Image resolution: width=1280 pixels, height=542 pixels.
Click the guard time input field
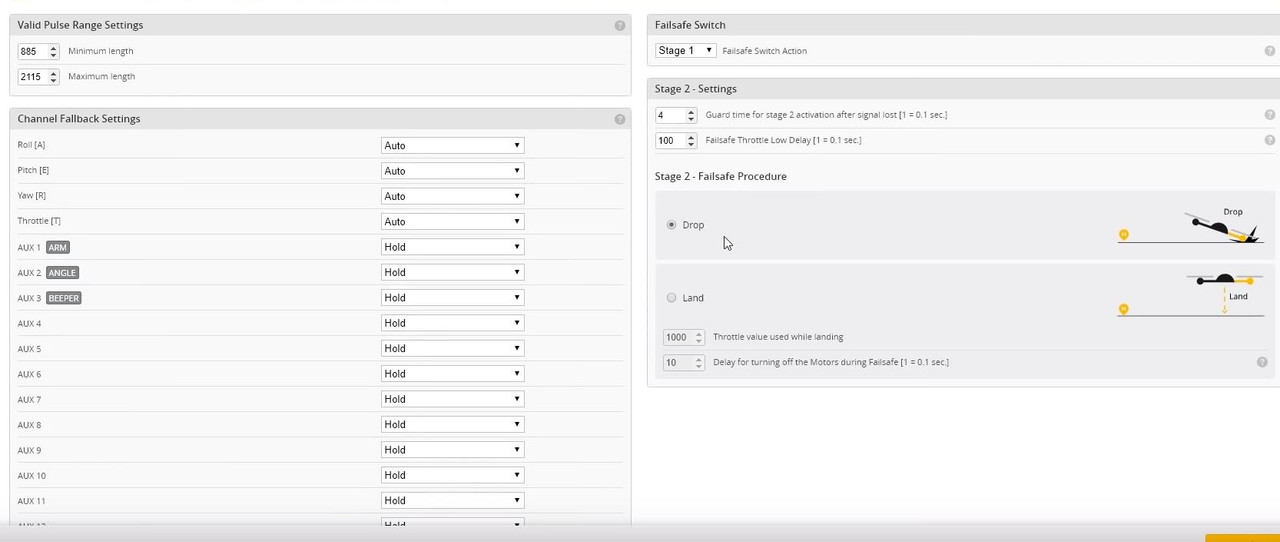[676, 115]
